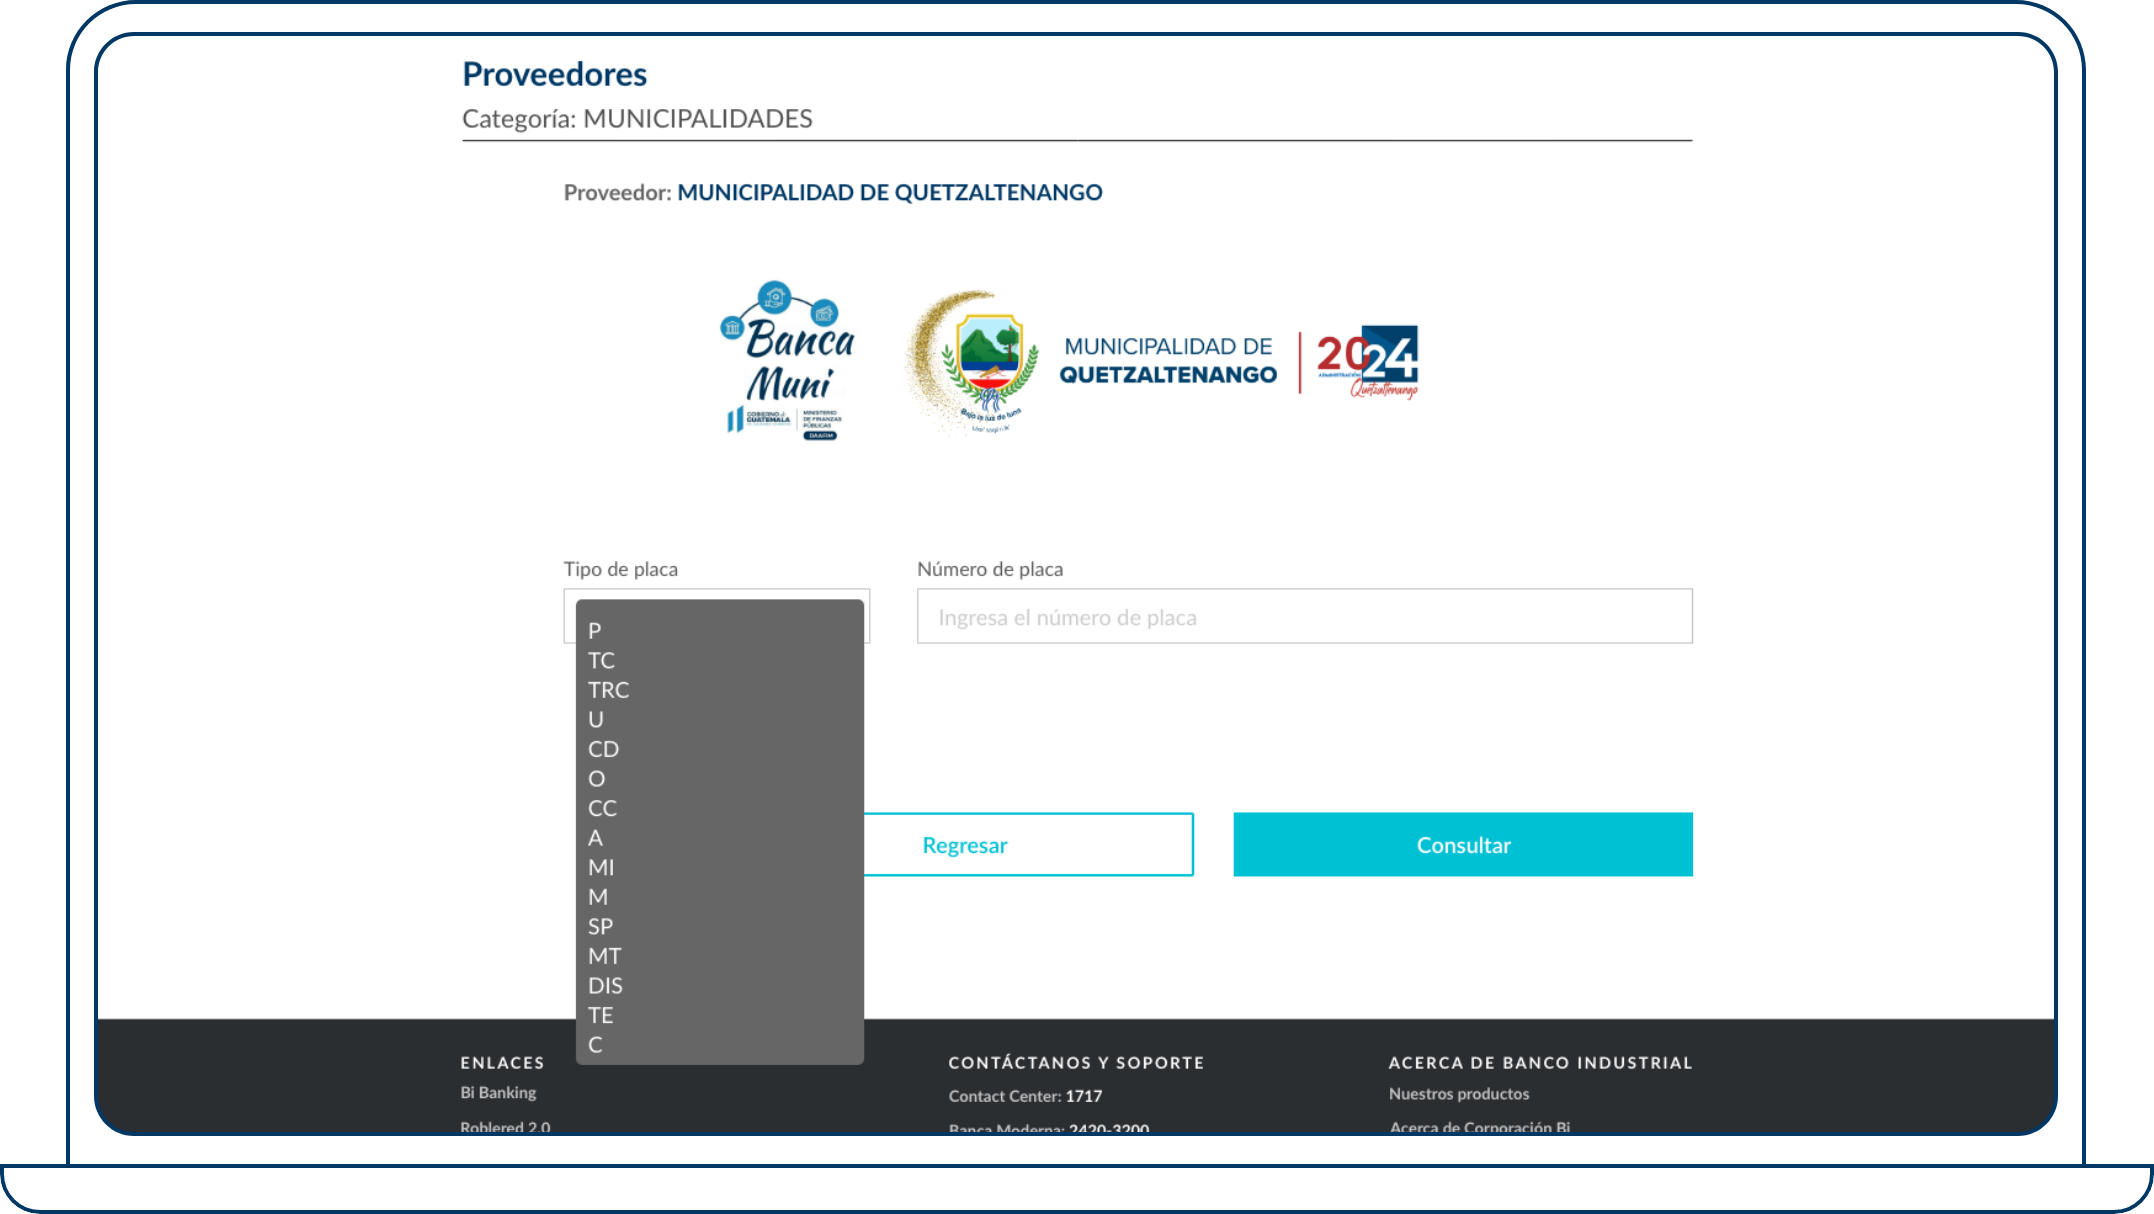Choose the TC plate type option
The height and width of the screenshot is (1214, 2154).
pos(719,661)
